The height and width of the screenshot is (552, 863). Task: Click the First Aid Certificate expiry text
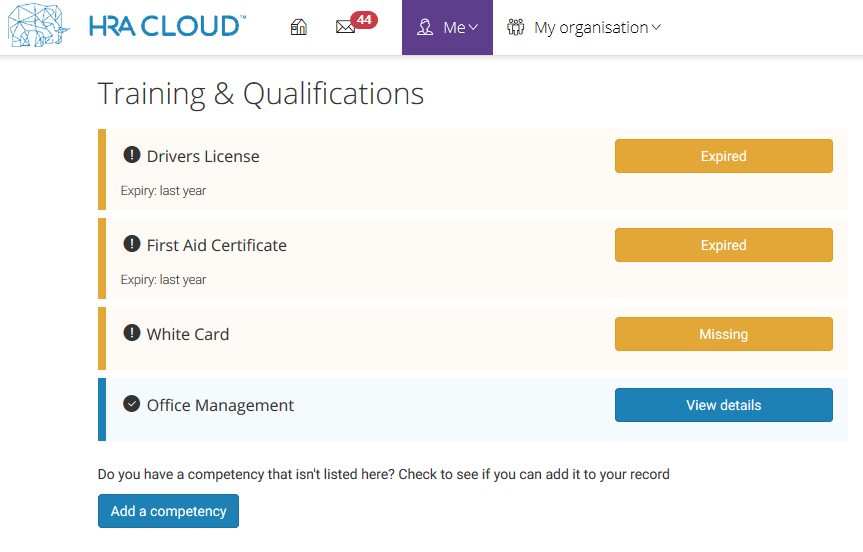[x=163, y=280]
